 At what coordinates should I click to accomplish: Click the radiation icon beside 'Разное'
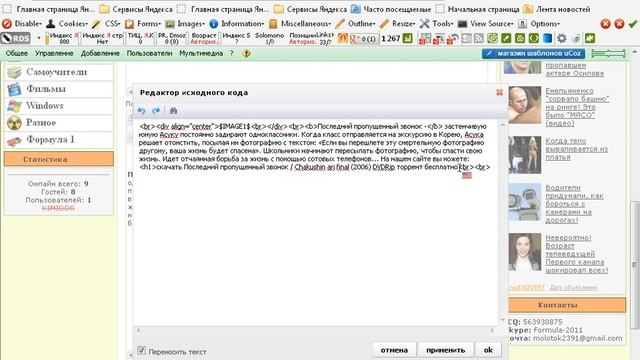click(x=14, y=123)
